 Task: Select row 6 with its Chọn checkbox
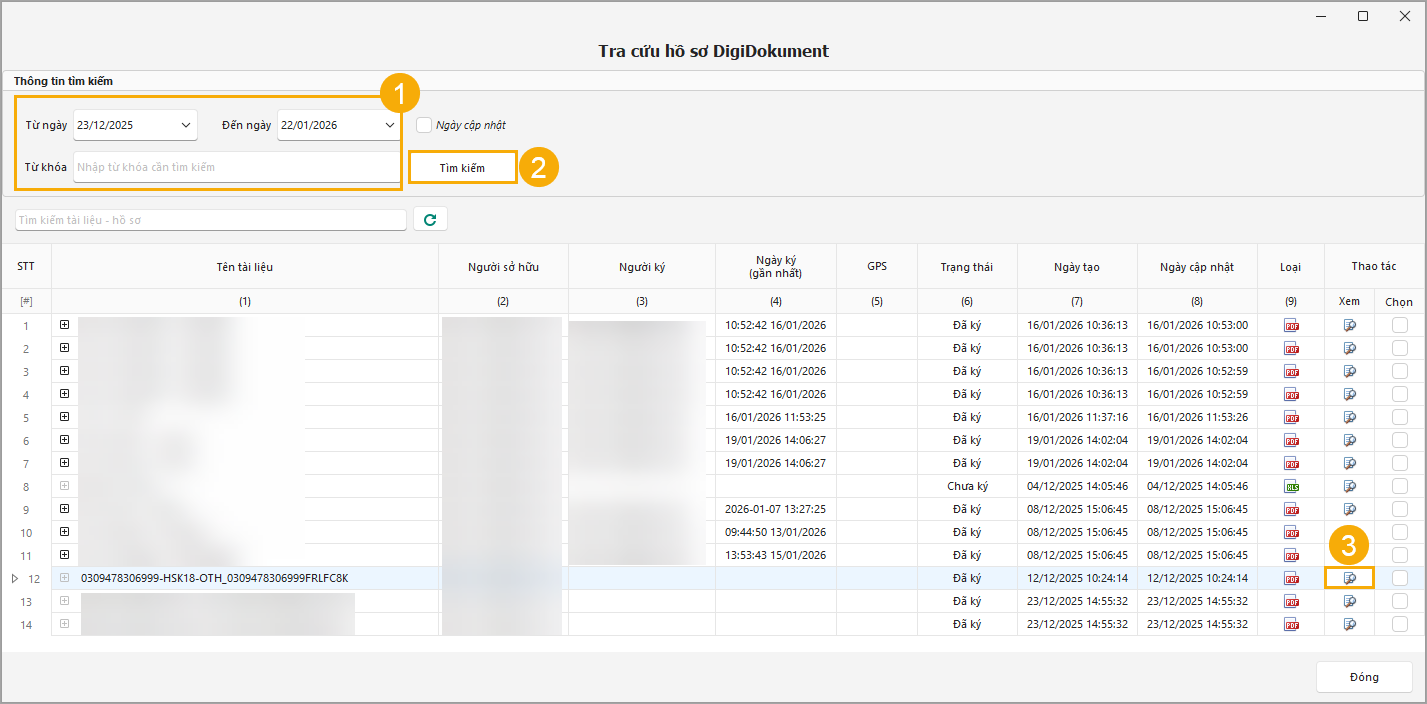coord(1400,440)
